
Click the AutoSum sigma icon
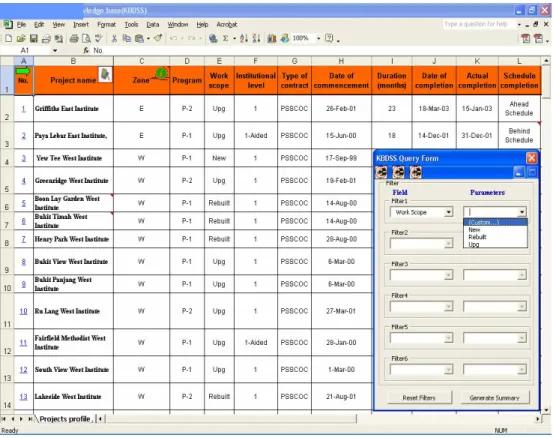click(x=225, y=38)
